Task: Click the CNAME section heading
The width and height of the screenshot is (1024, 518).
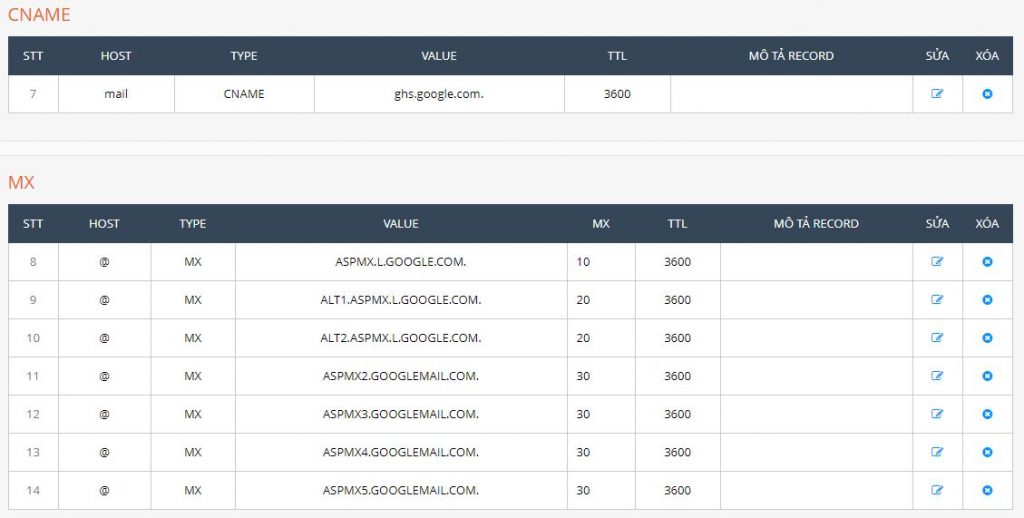Action: point(39,14)
